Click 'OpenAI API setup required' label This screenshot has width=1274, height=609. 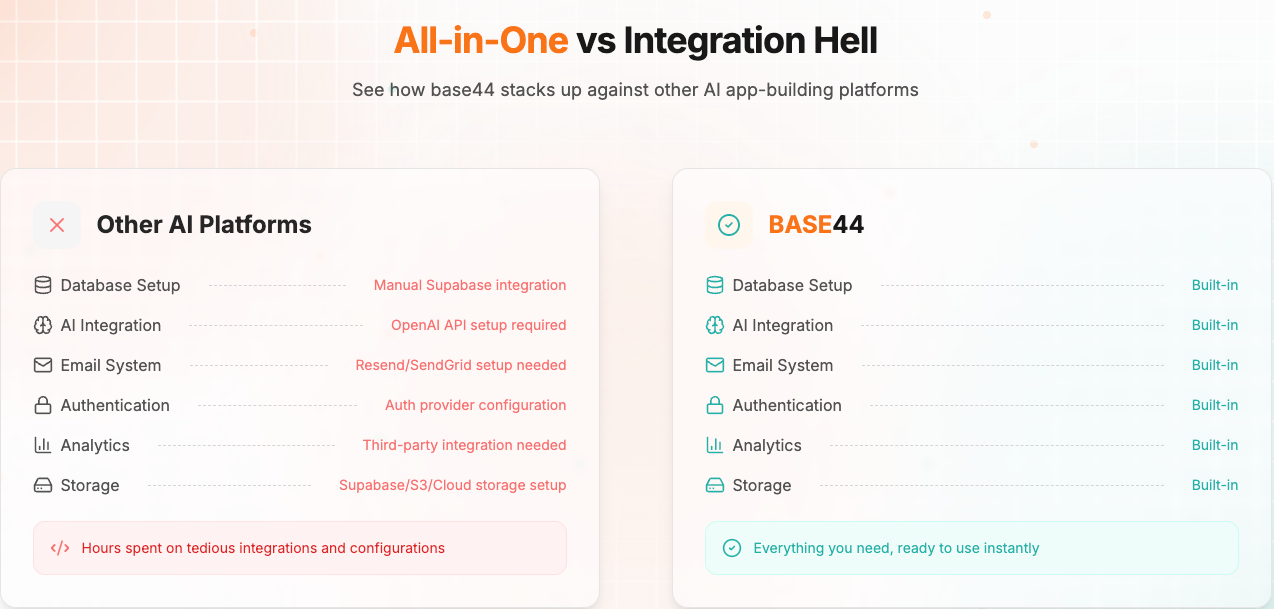pos(479,325)
